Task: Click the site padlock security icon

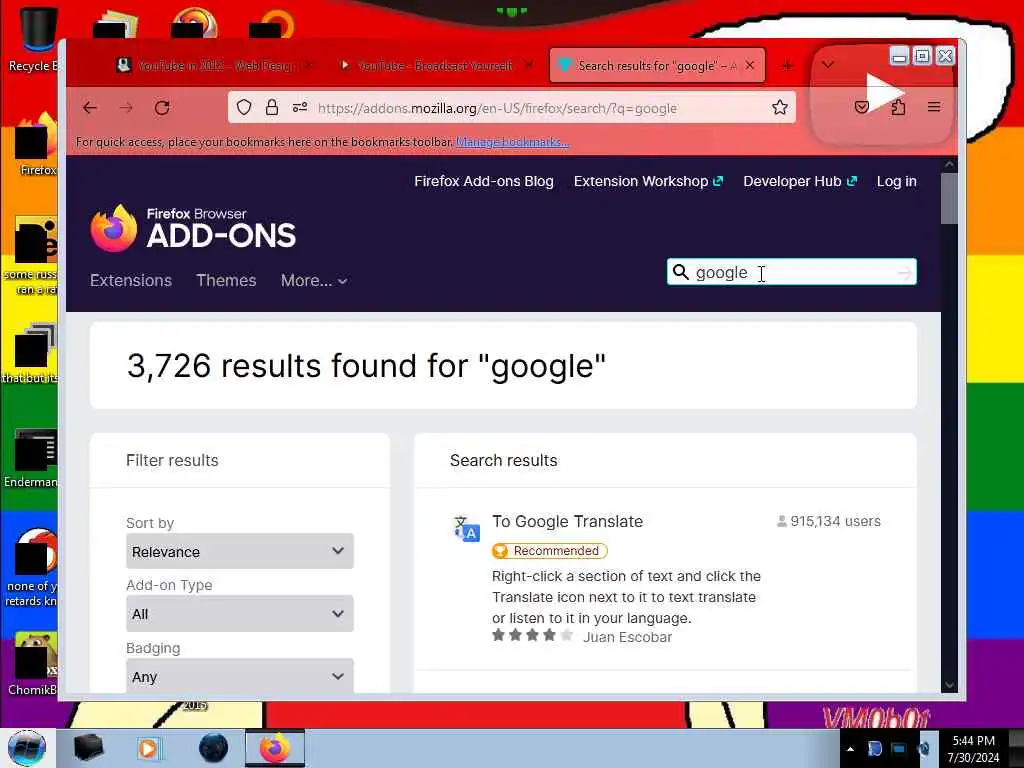Action: (x=272, y=107)
